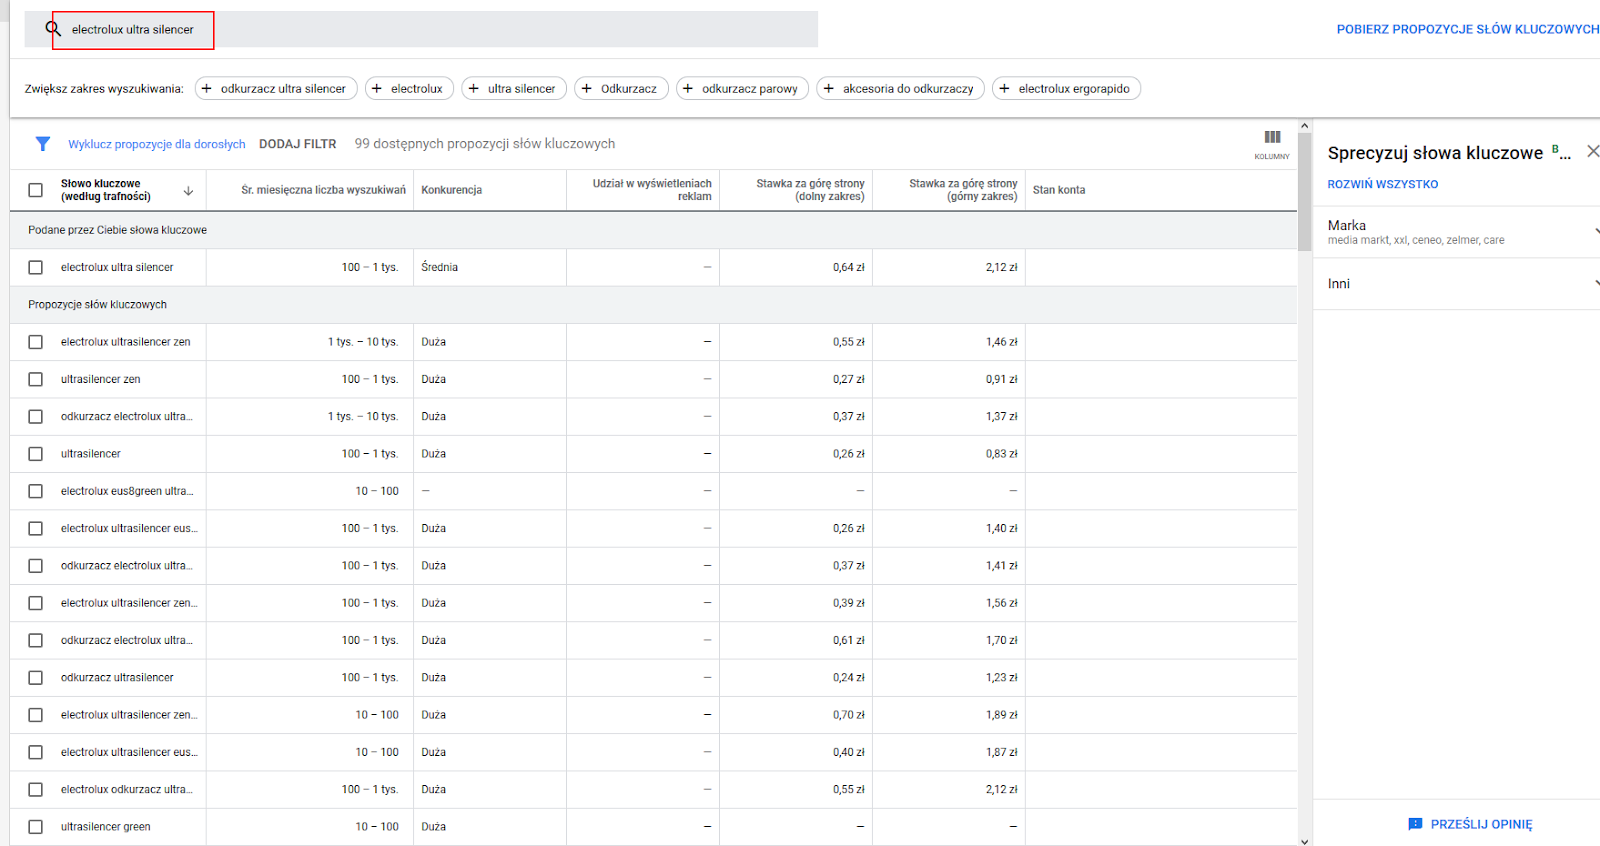The image size is (1600, 846).
Task: Check the ultrasilencer row with 0,26 zł
Action: coord(36,454)
